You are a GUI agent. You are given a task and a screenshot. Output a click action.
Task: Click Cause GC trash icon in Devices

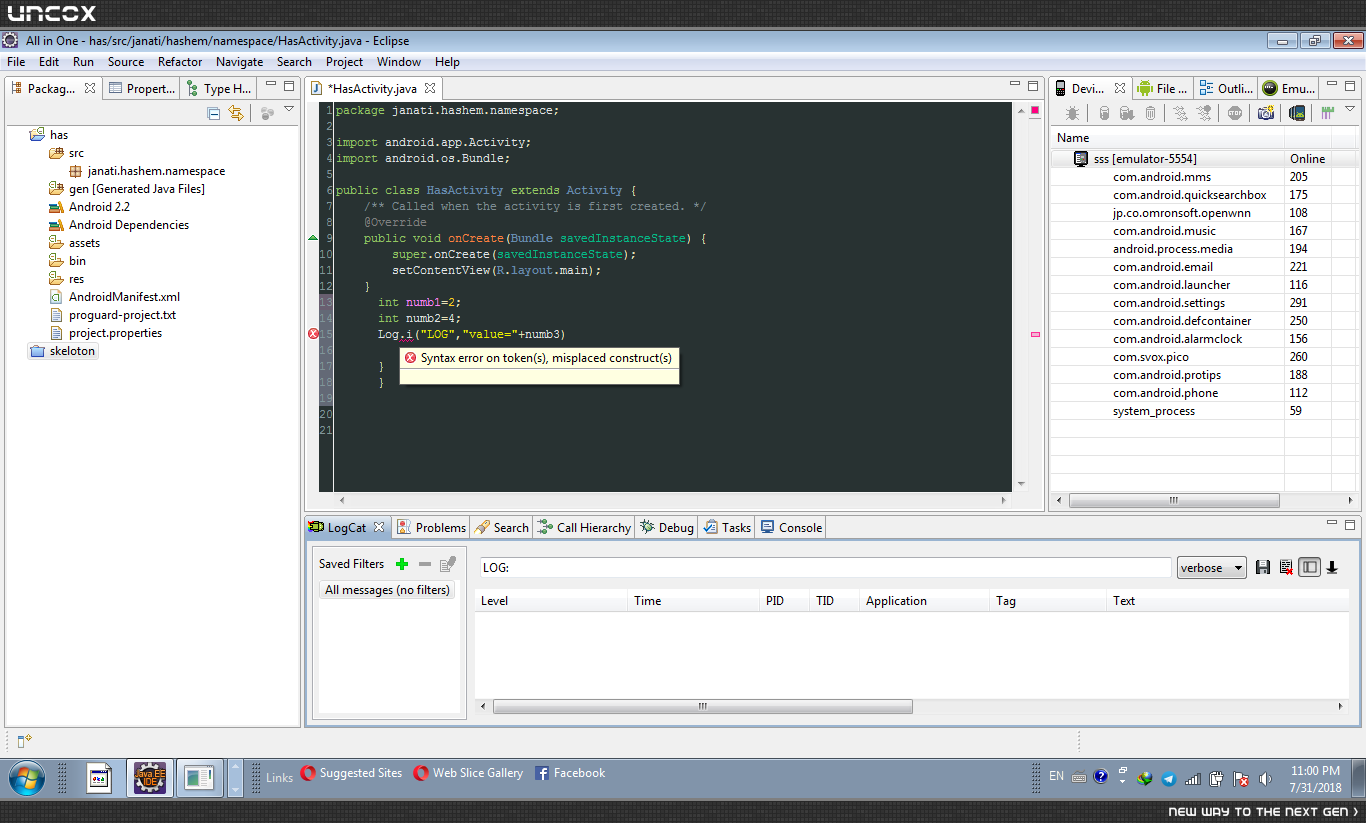tap(1150, 113)
